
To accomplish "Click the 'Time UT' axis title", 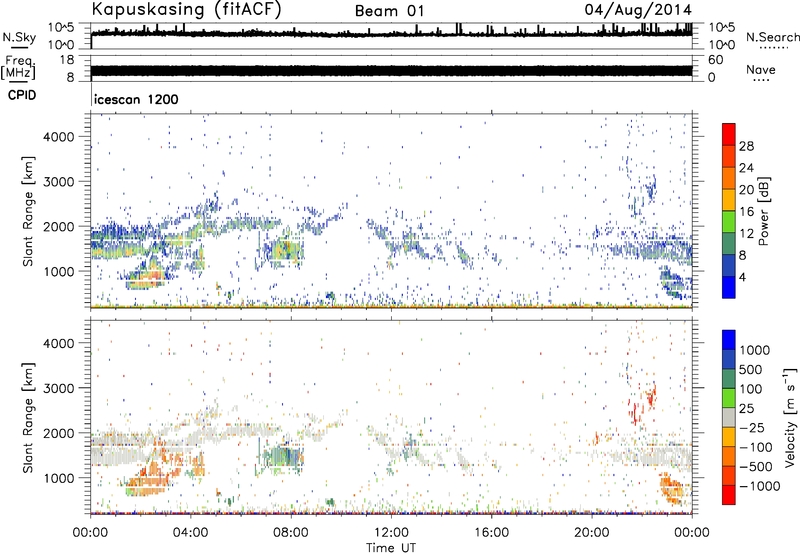I will pyautogui.click(x=391, y=548).
